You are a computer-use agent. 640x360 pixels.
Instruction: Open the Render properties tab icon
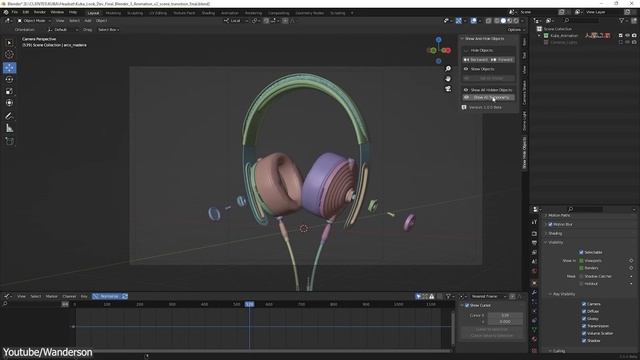coord(534,234)
